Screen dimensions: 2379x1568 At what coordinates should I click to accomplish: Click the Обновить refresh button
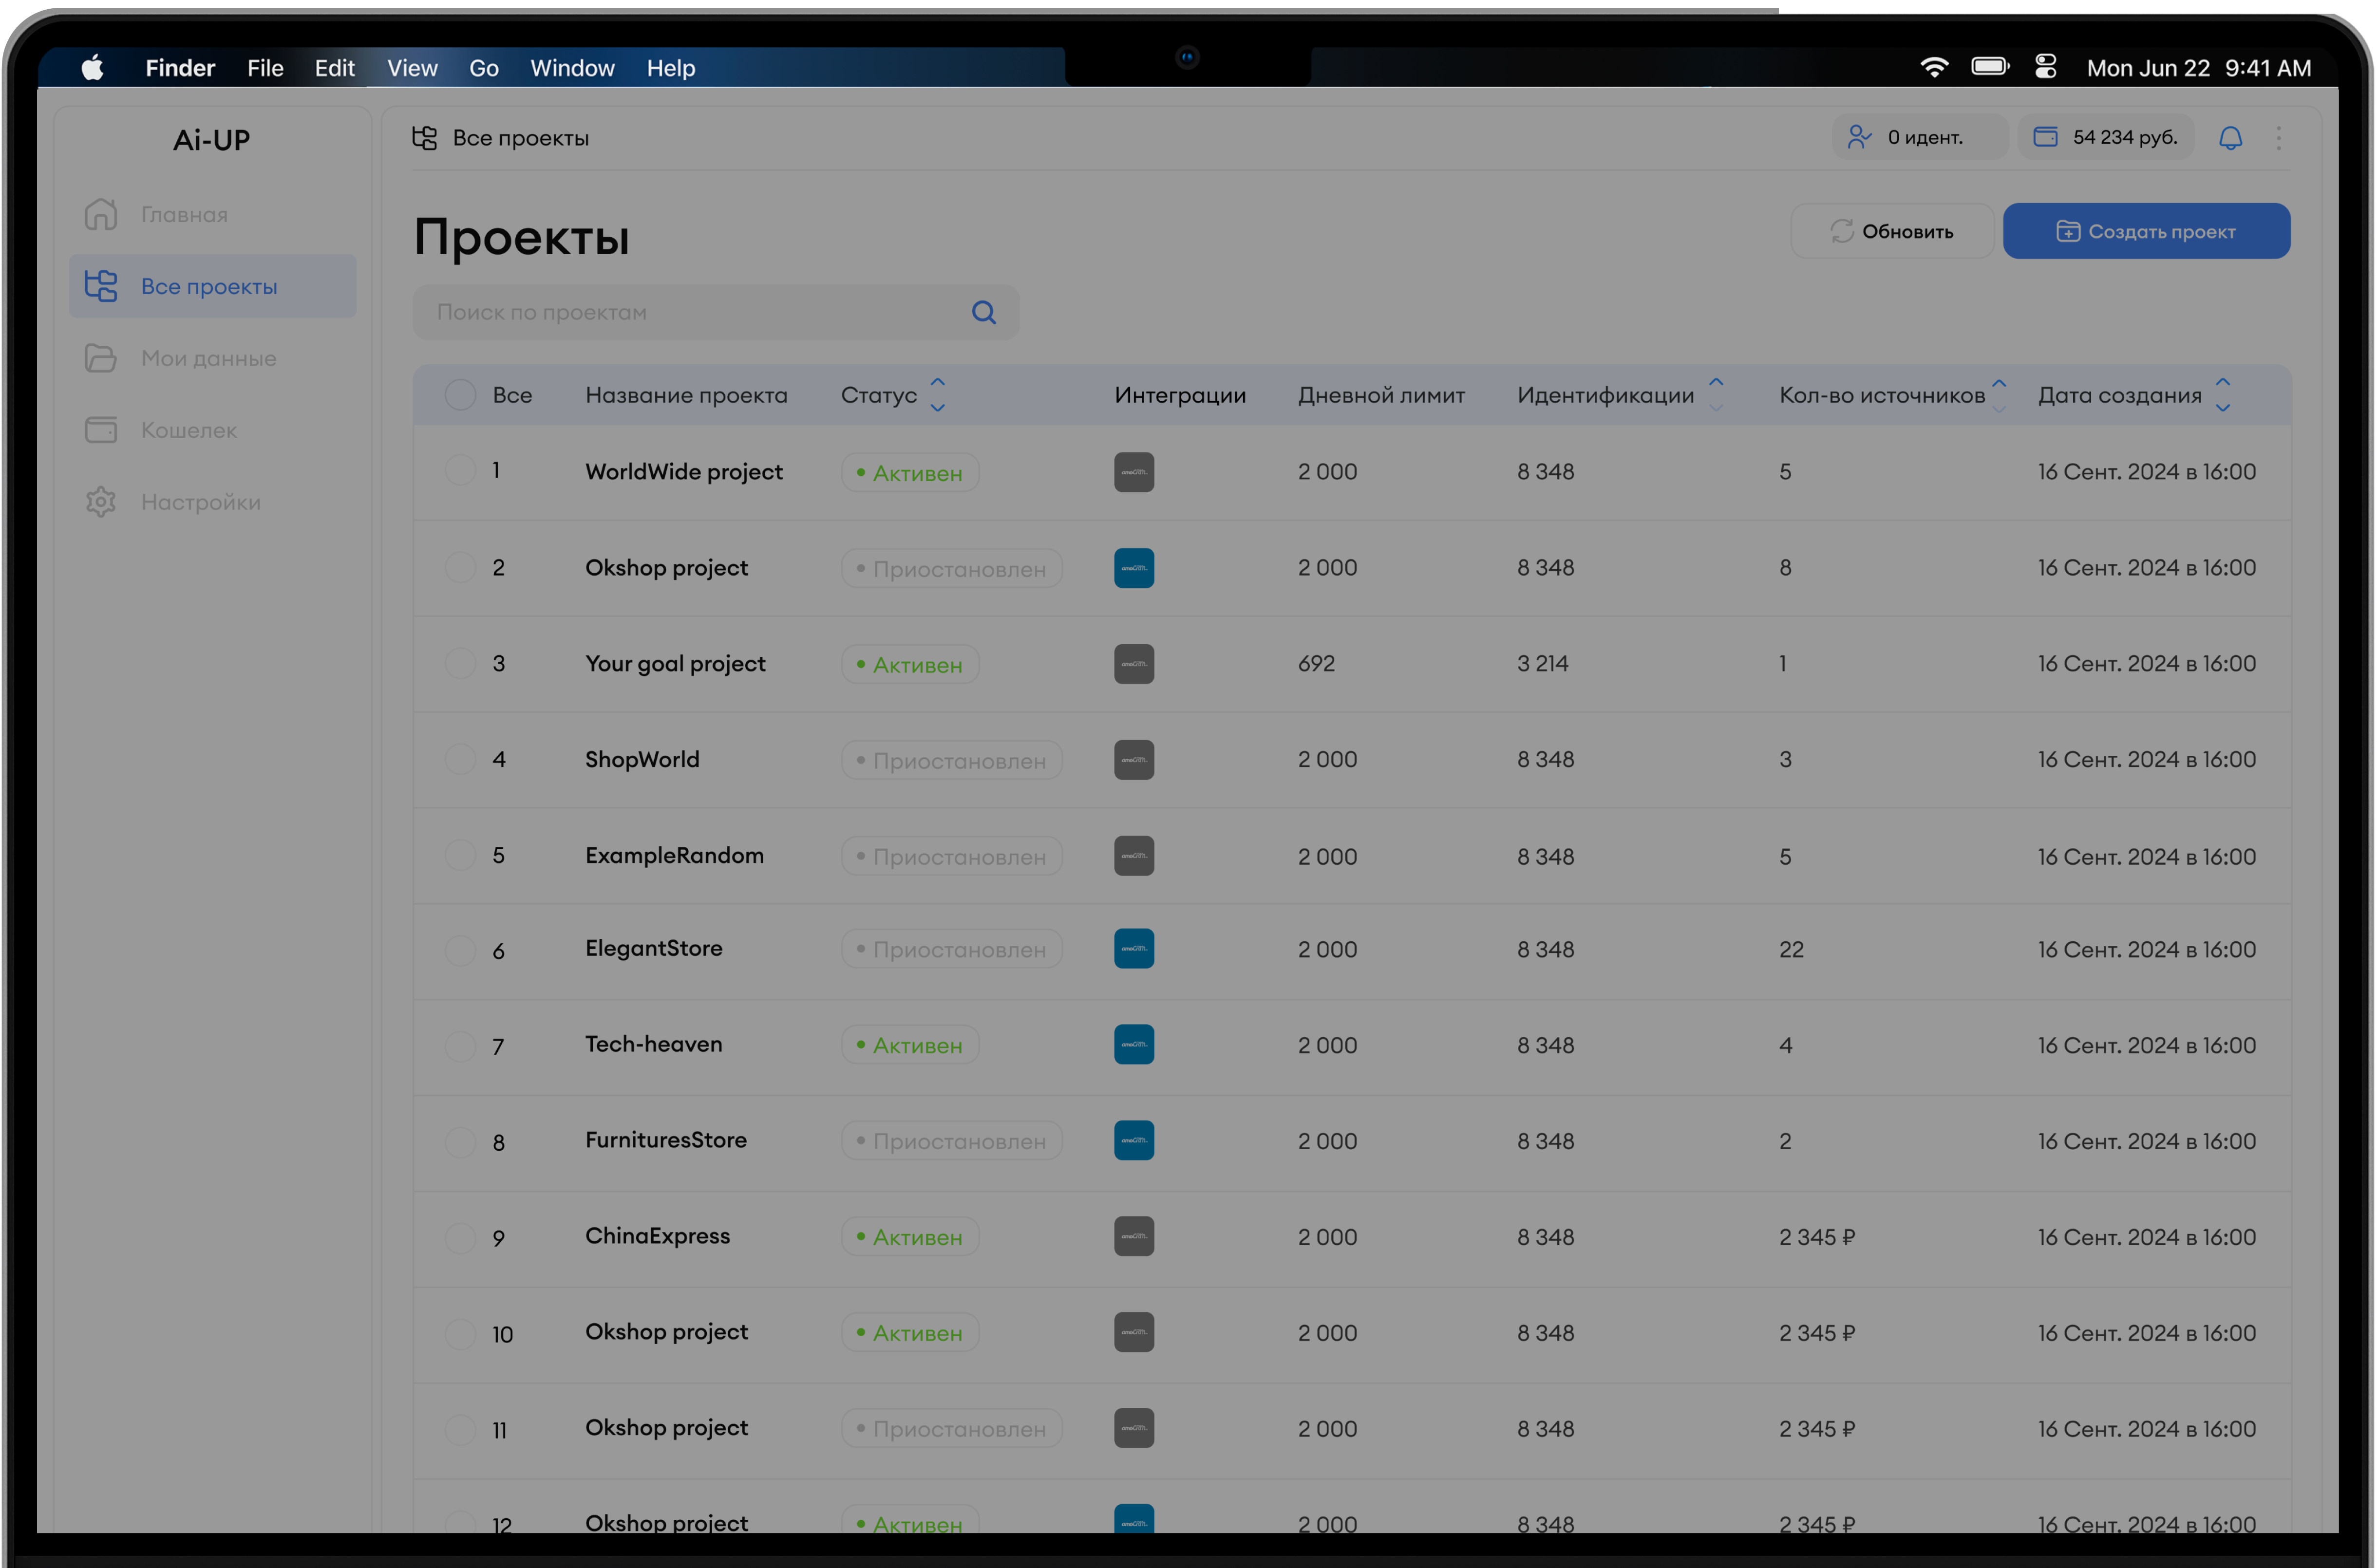(x=1891, y=231)
